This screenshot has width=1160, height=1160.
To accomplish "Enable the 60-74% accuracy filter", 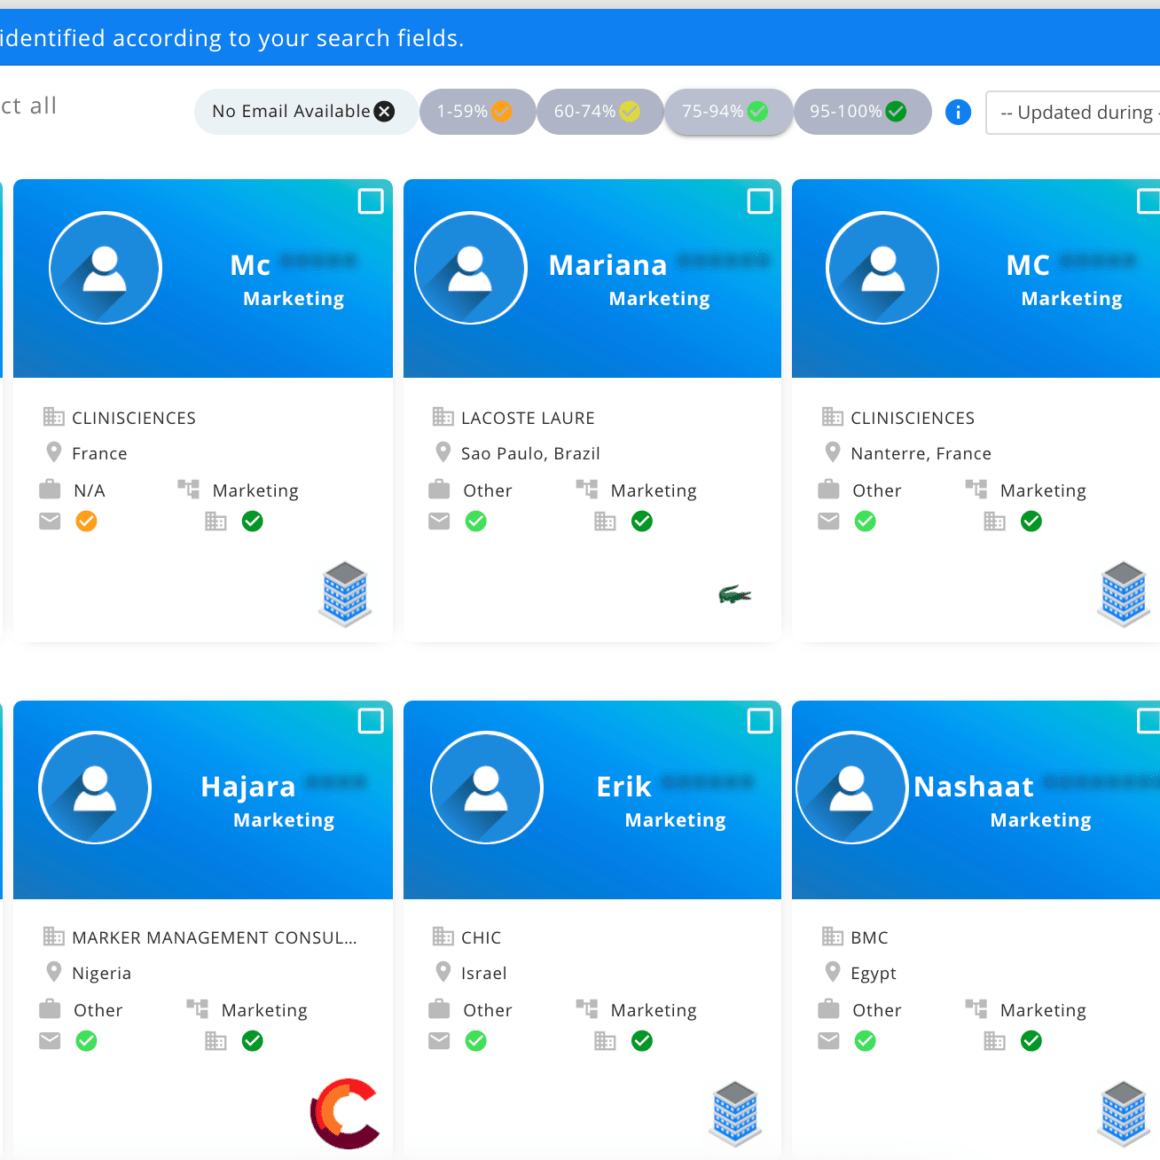I will [597, 111].
